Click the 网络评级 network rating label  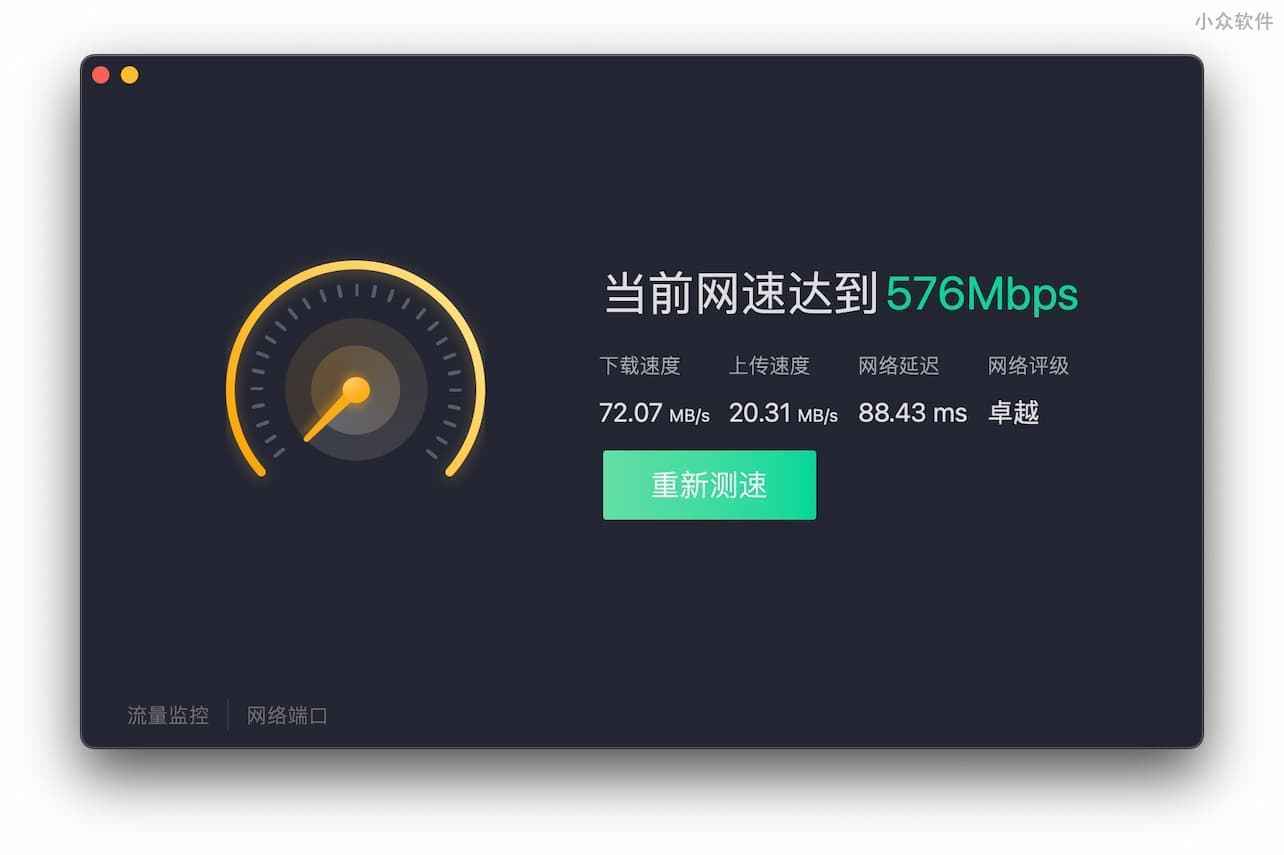tap(1028, 366)
